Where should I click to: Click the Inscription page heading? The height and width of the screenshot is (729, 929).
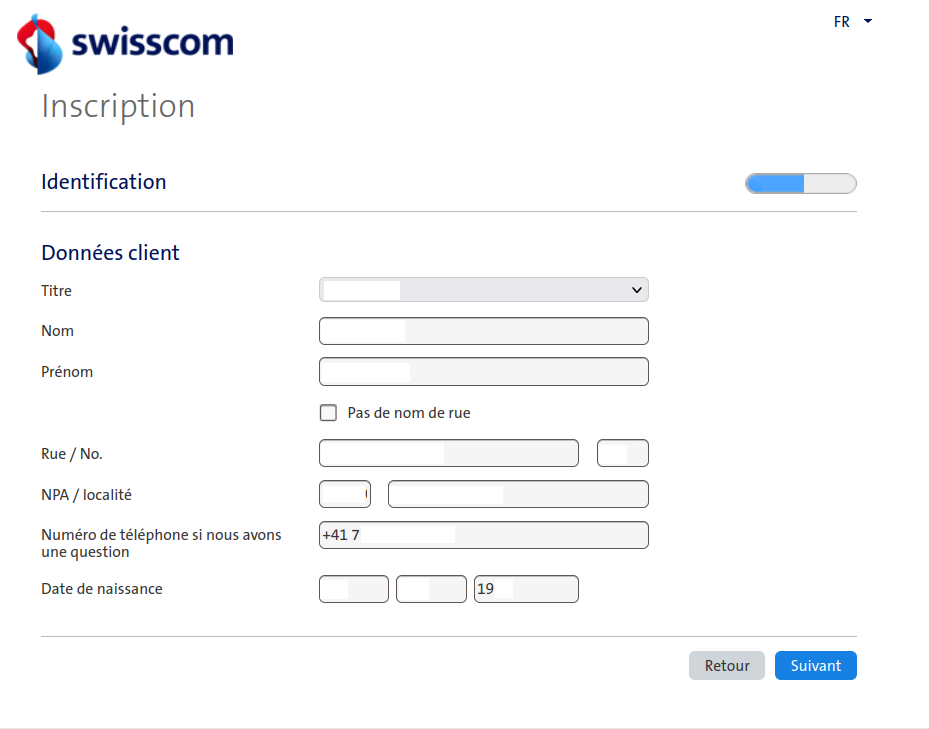point(118,106)
